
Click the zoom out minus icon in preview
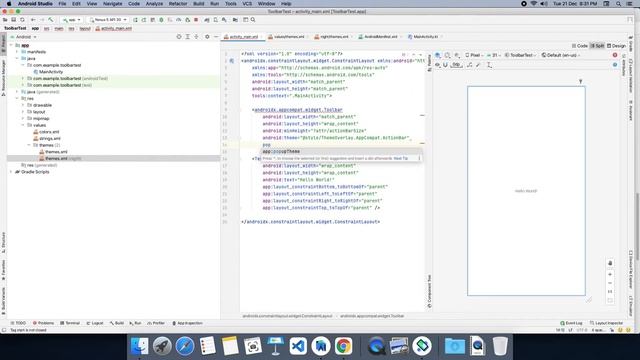610,283
